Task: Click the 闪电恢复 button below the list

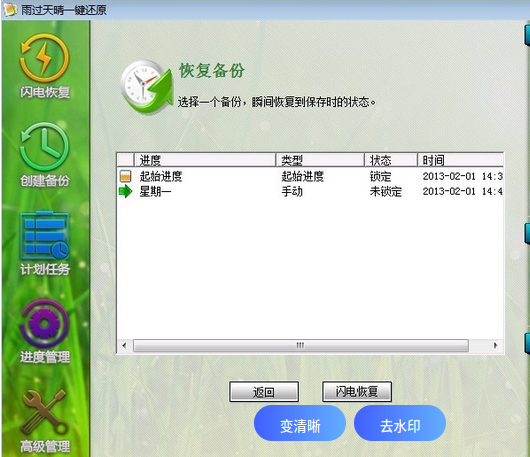Action: pyautogui.click(x=357, y=391)
